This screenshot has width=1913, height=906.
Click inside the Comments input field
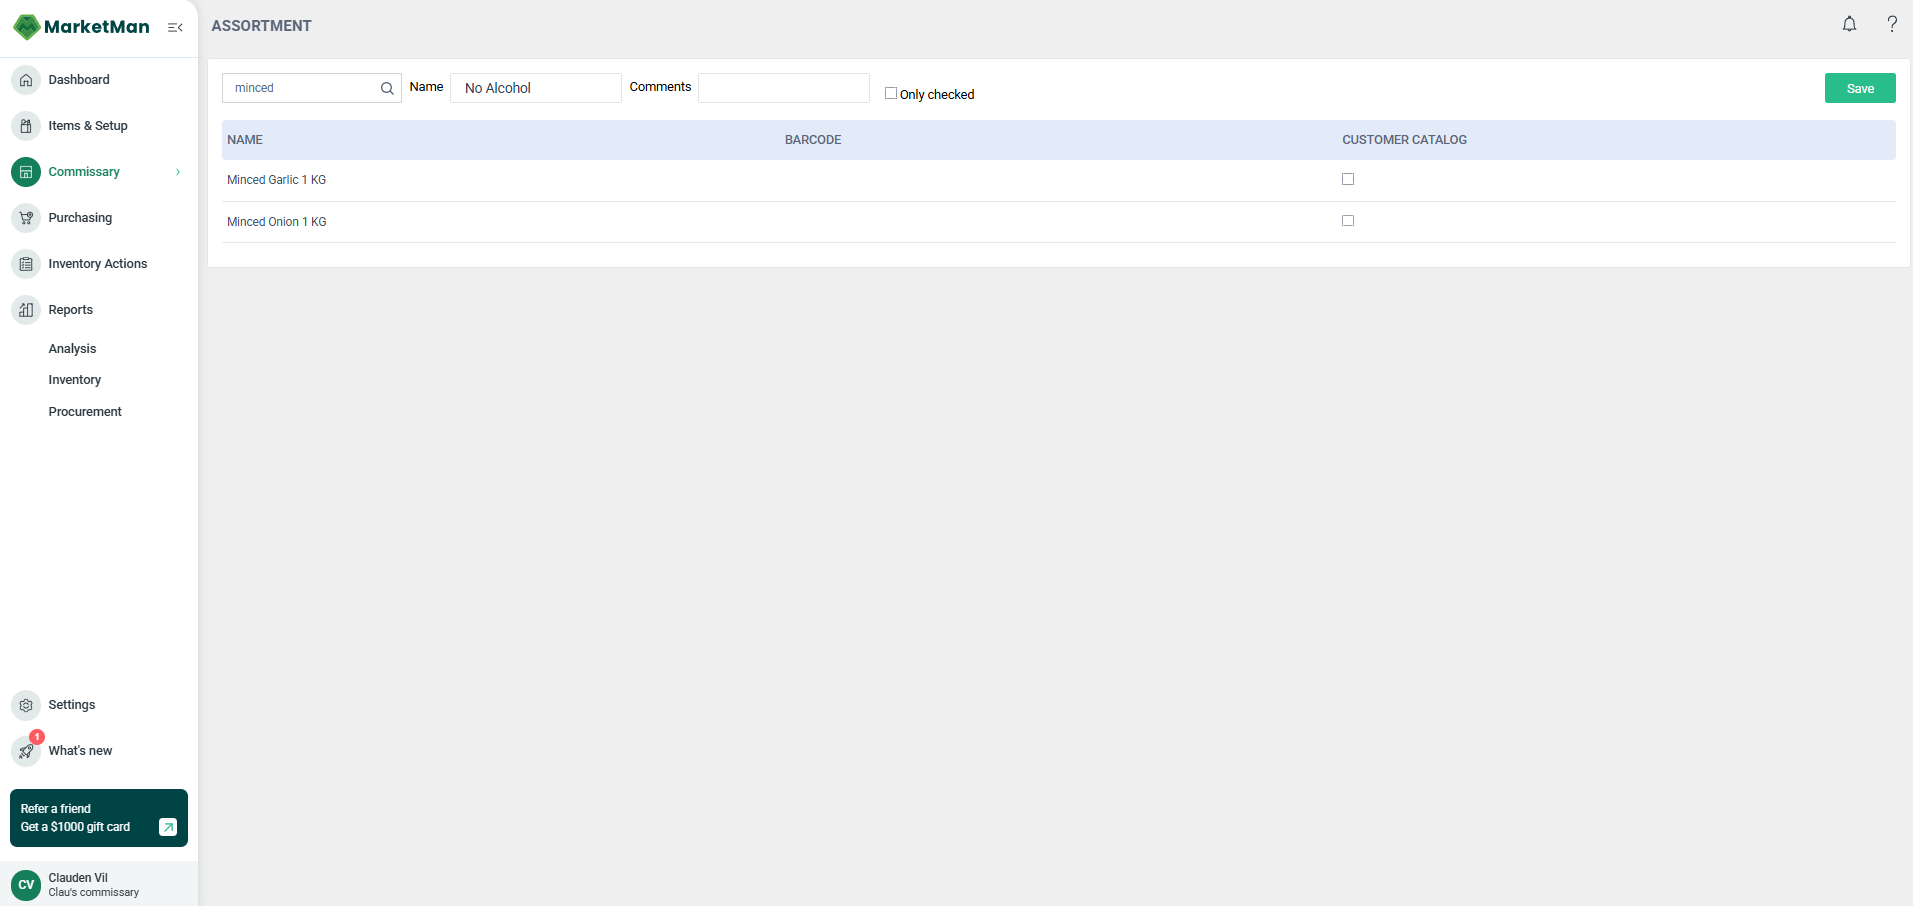coord(782,88)
